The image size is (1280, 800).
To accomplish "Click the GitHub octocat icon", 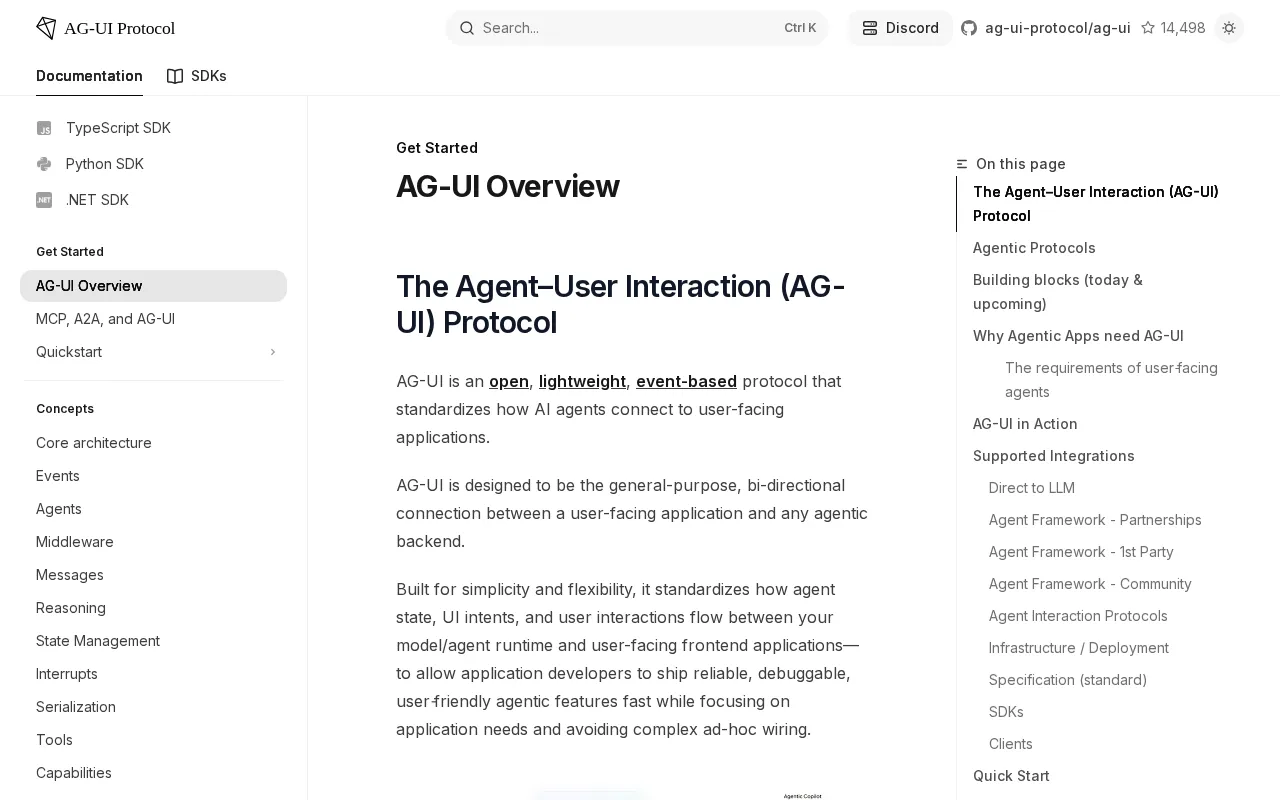I will [x=969, y=28].
